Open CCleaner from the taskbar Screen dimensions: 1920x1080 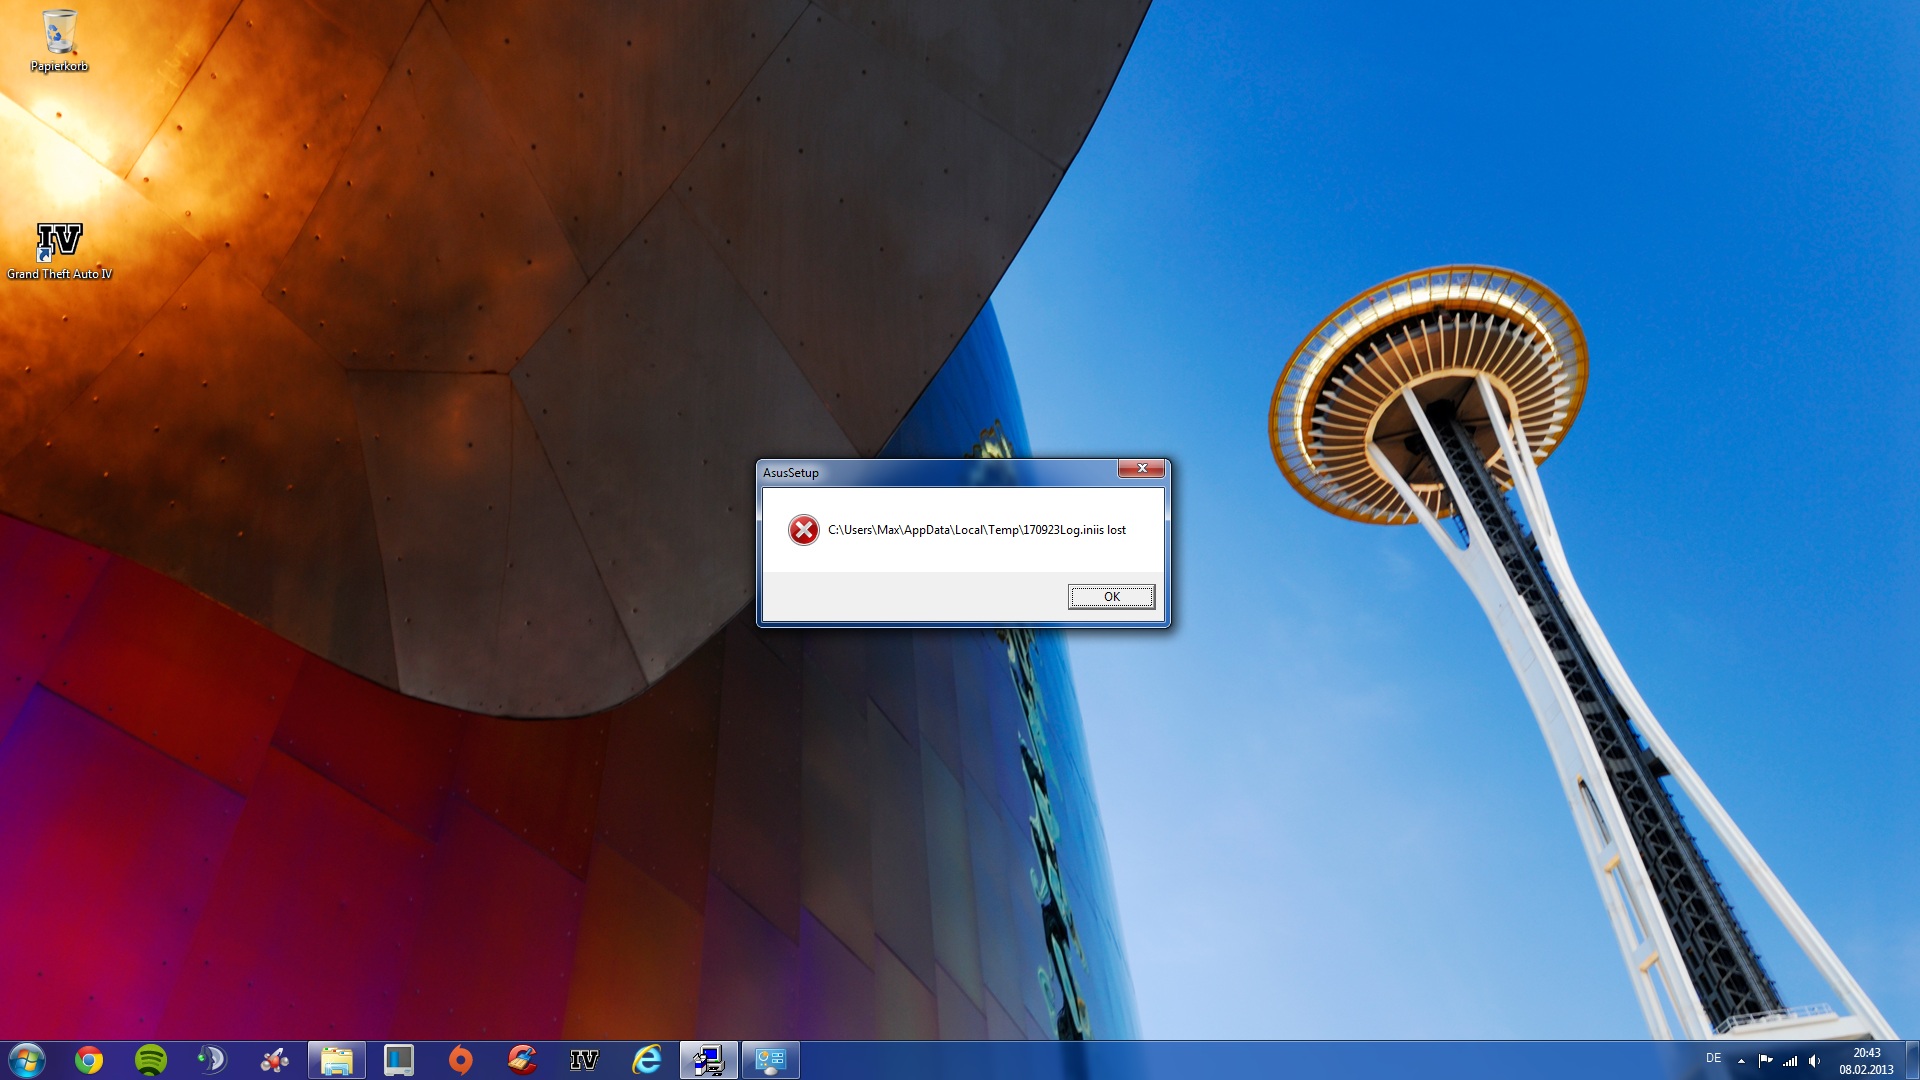522,1060
